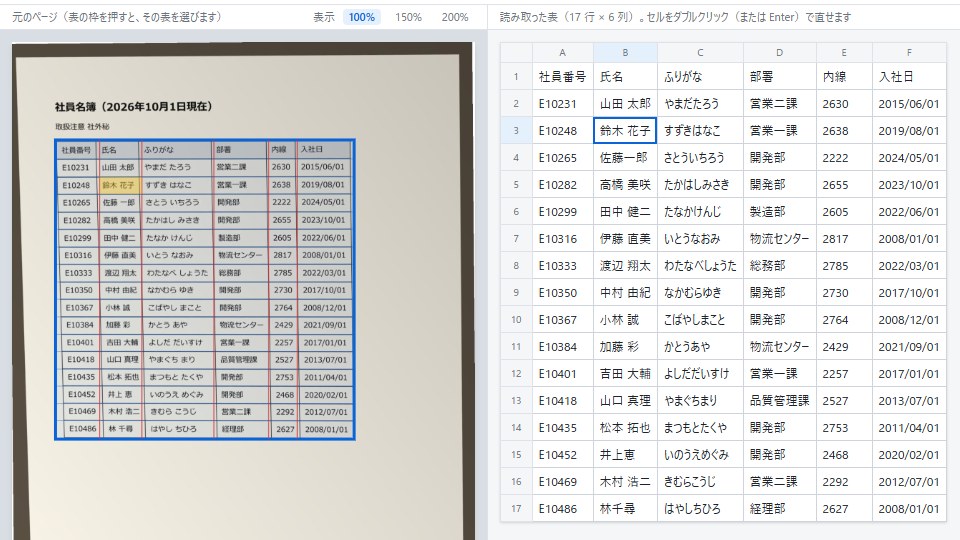Select column C header
Screen dimensions: 960x540
pos(700,53)
